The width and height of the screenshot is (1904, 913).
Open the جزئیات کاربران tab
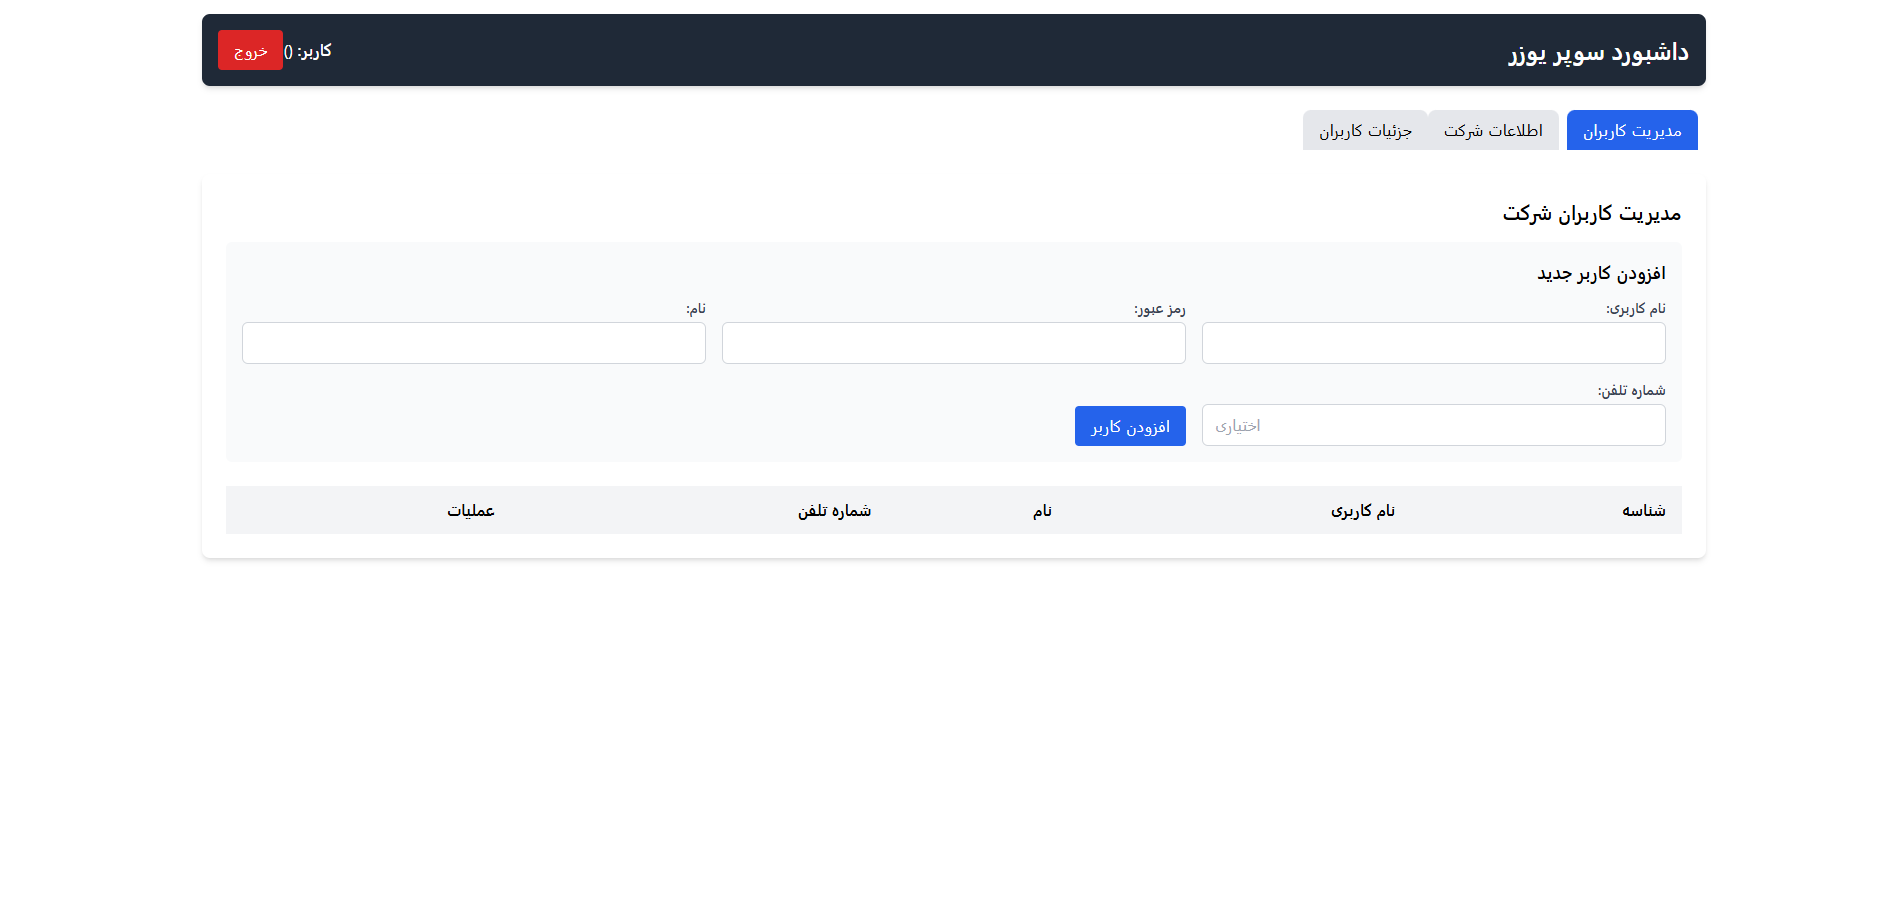[1365, 130]
